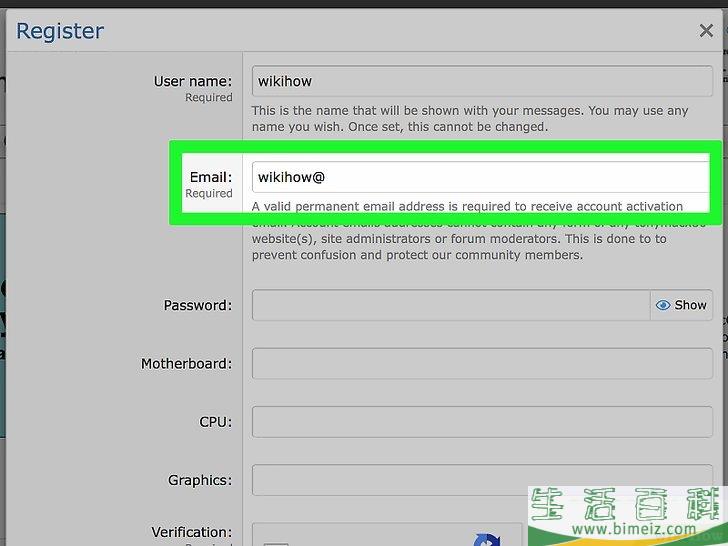Viewport: 728px width, 546px height.
Task: Click the 'Motherboard:' label
Action: point(186,364)
